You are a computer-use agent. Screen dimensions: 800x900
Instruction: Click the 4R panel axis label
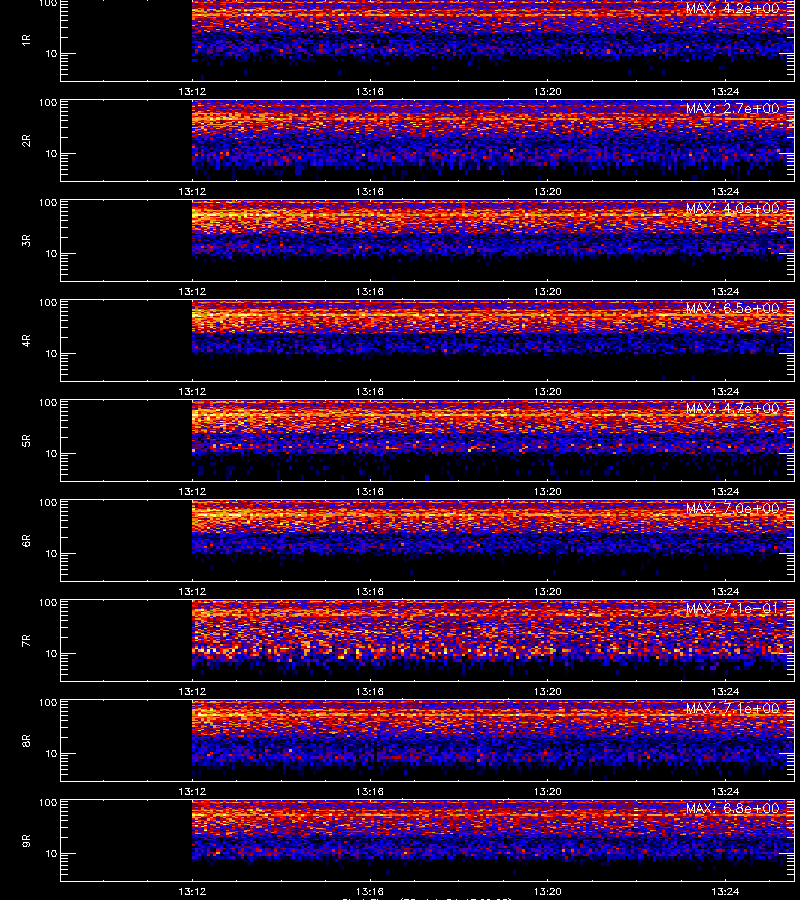[26, 340]
